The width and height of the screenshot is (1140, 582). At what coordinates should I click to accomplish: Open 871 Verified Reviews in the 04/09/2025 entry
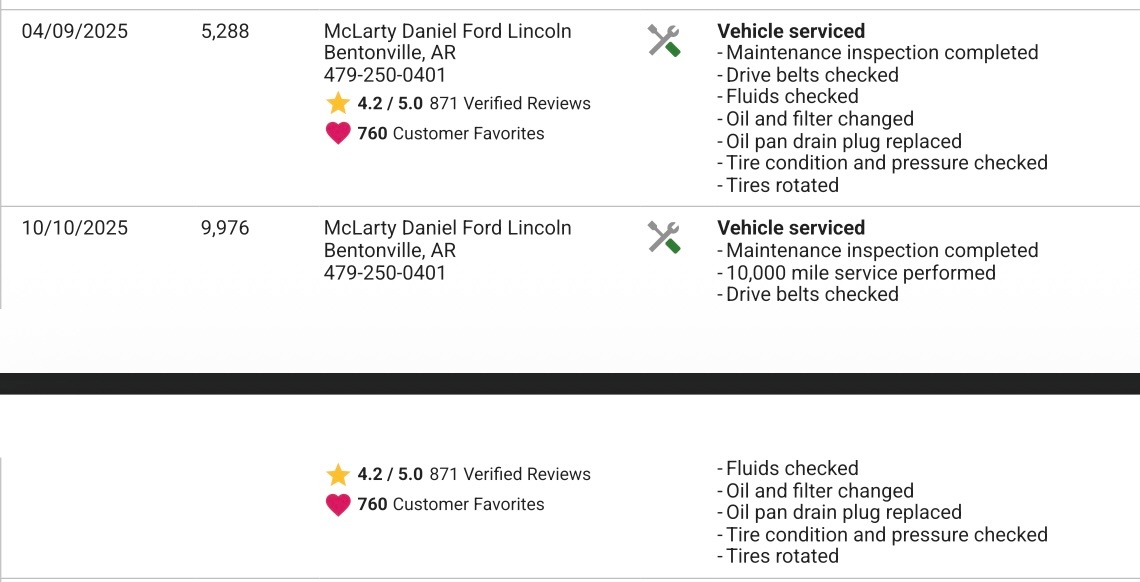coord(509,103)
